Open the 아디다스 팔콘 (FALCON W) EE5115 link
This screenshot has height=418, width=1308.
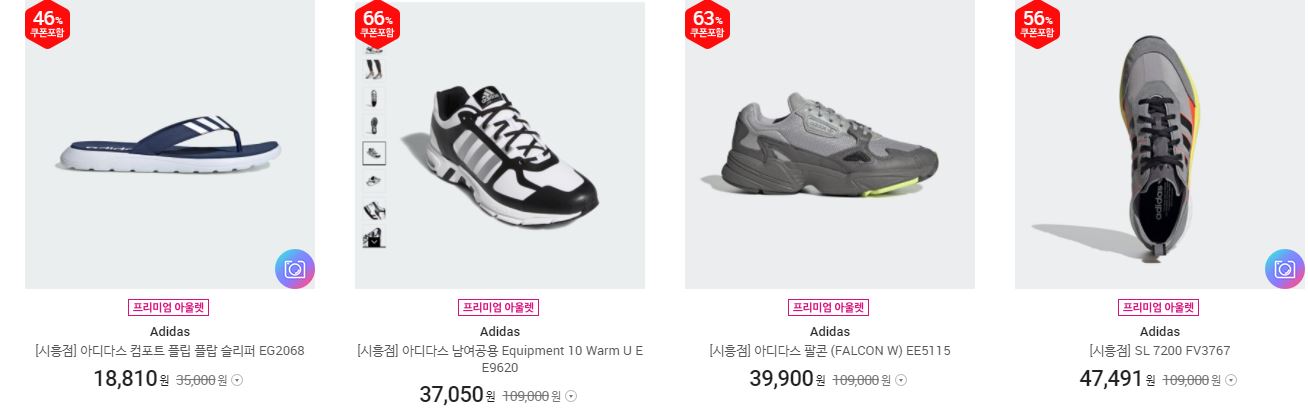(829, 351)
